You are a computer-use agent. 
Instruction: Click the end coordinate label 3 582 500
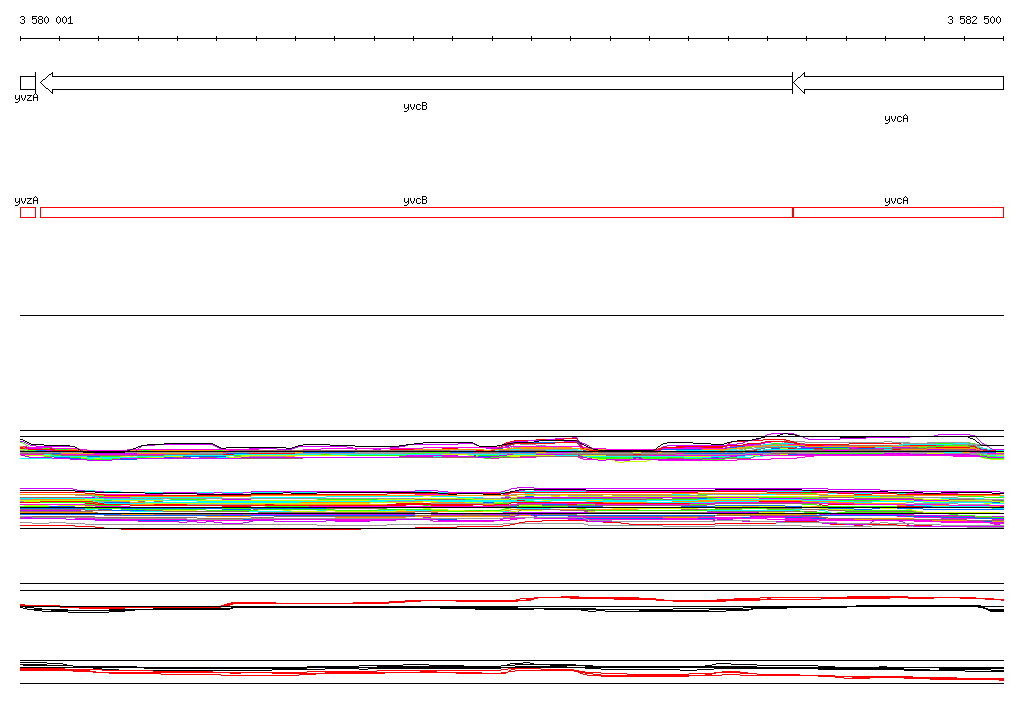point(974,20)
